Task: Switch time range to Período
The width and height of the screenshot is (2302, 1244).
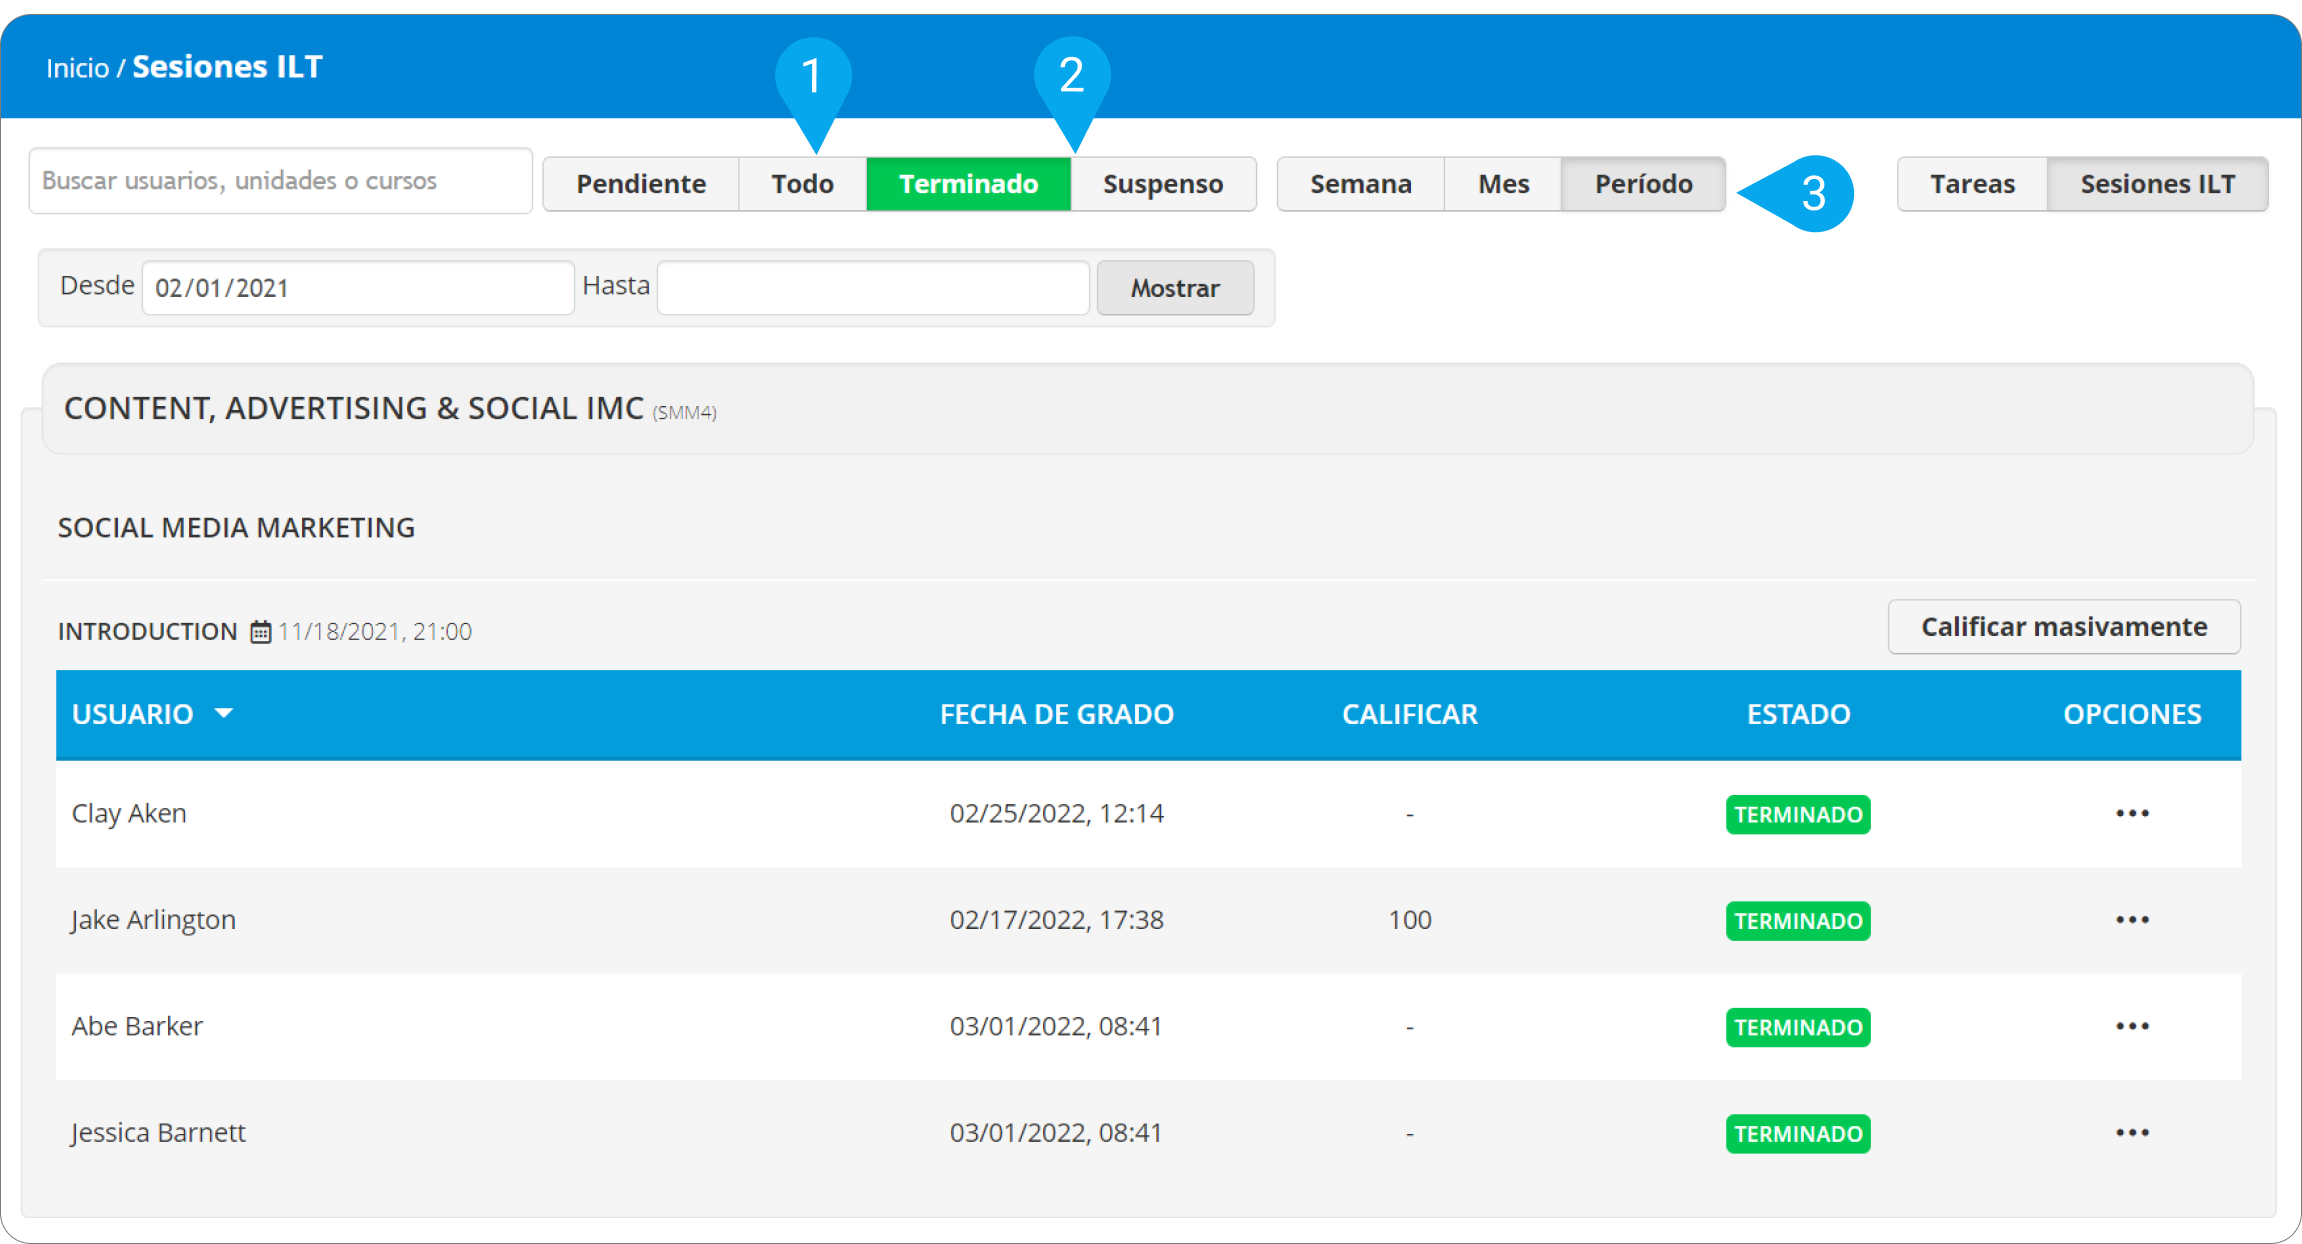Action: tap(1643, 184)
